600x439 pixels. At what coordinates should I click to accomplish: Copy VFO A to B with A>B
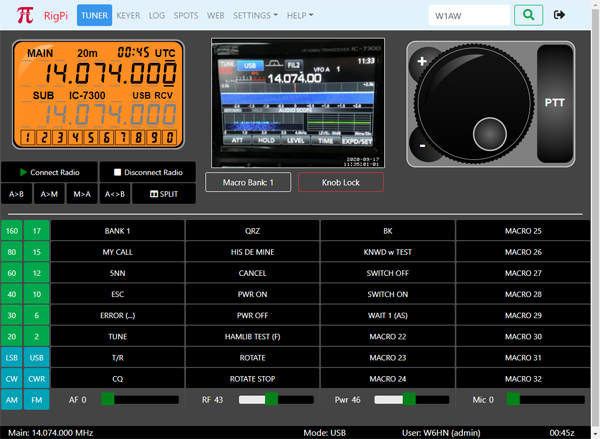click(16, 194)
